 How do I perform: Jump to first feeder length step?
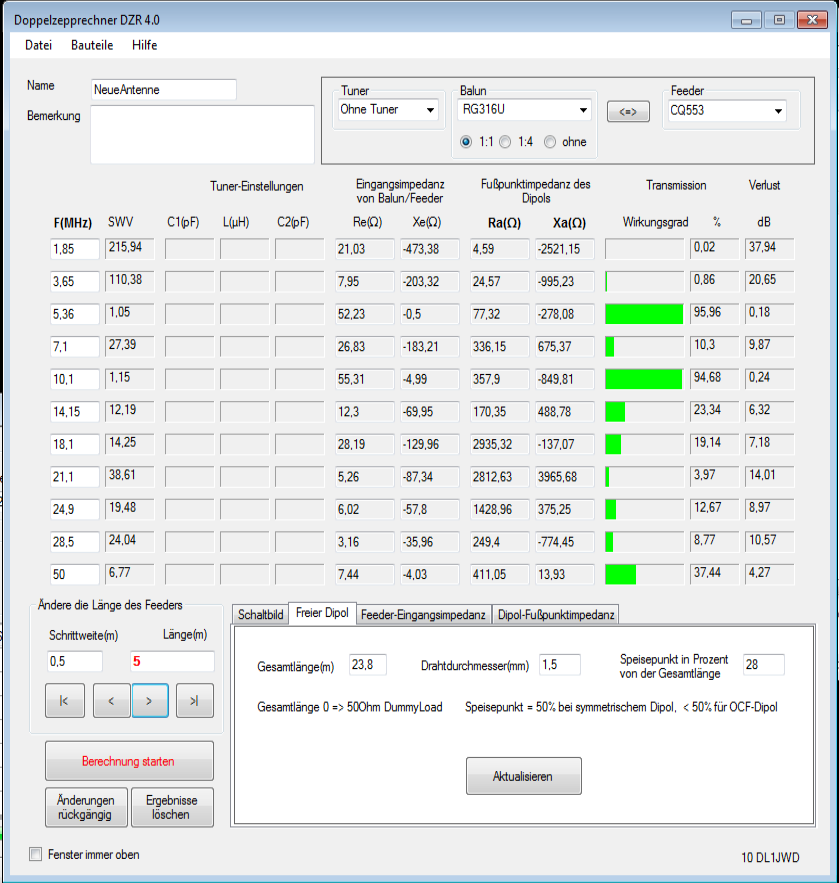[64, 701]
